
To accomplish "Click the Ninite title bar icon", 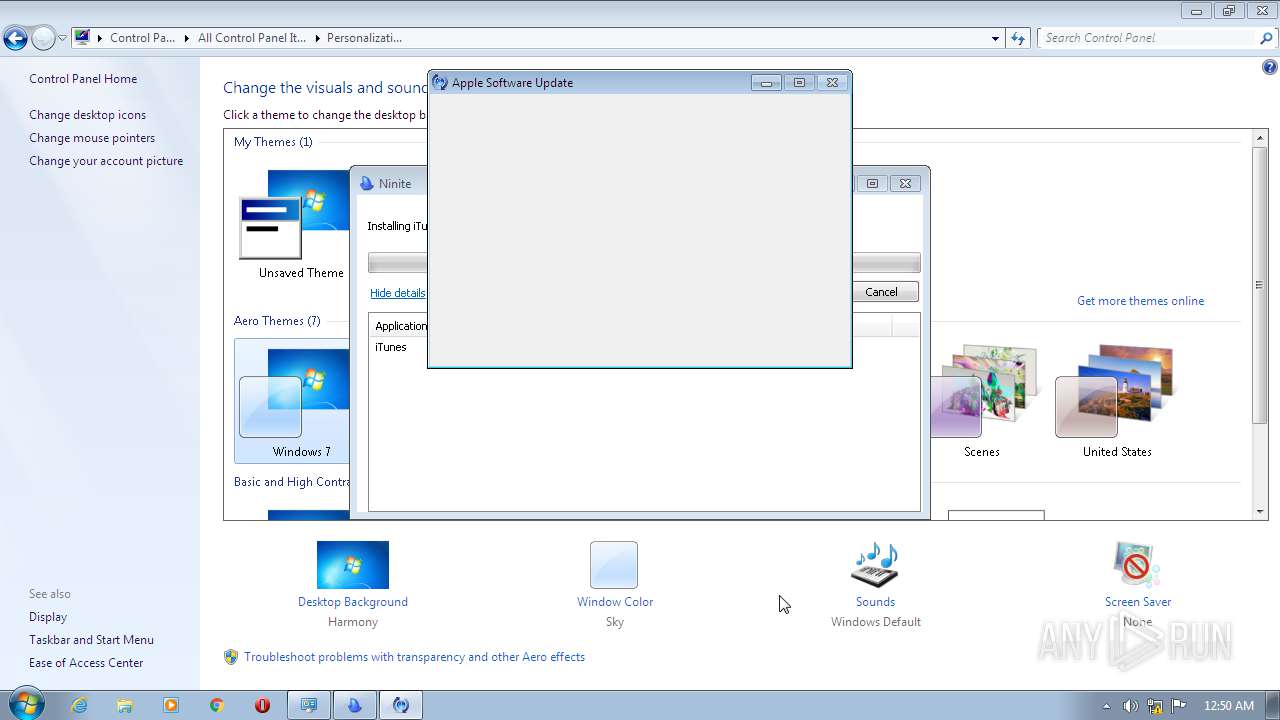I will (366, 184).
